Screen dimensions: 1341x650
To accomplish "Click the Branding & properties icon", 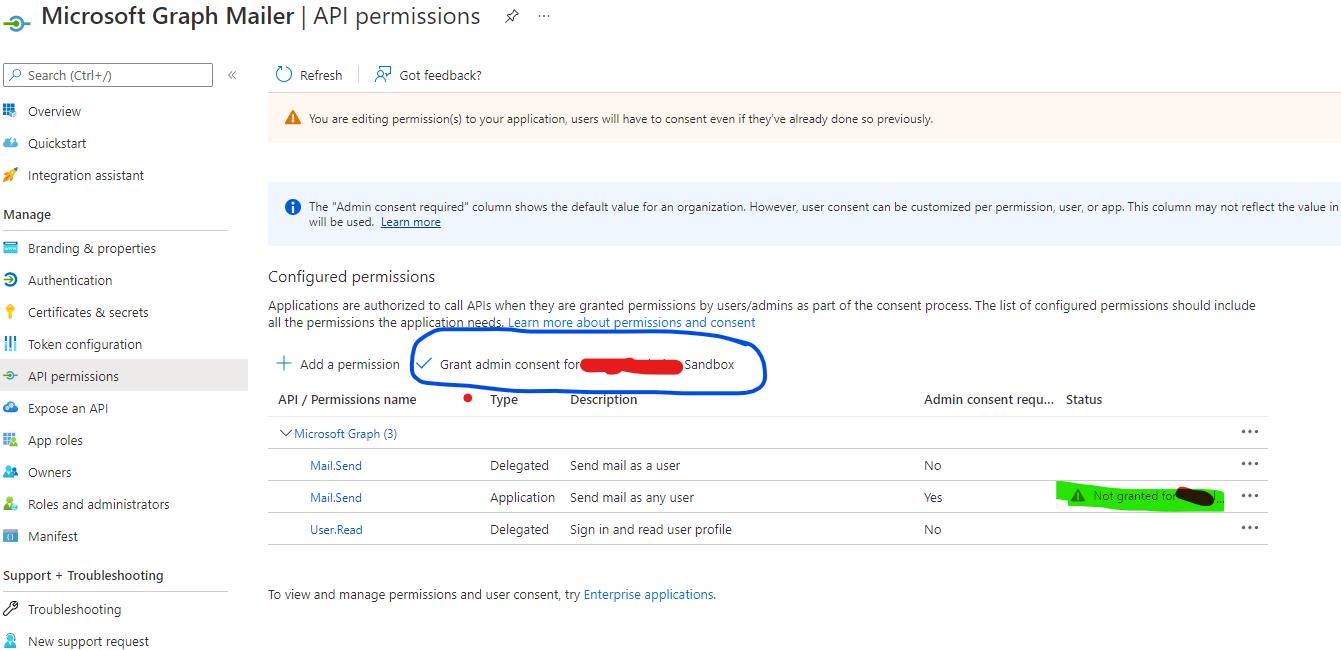I will point(10,248).
